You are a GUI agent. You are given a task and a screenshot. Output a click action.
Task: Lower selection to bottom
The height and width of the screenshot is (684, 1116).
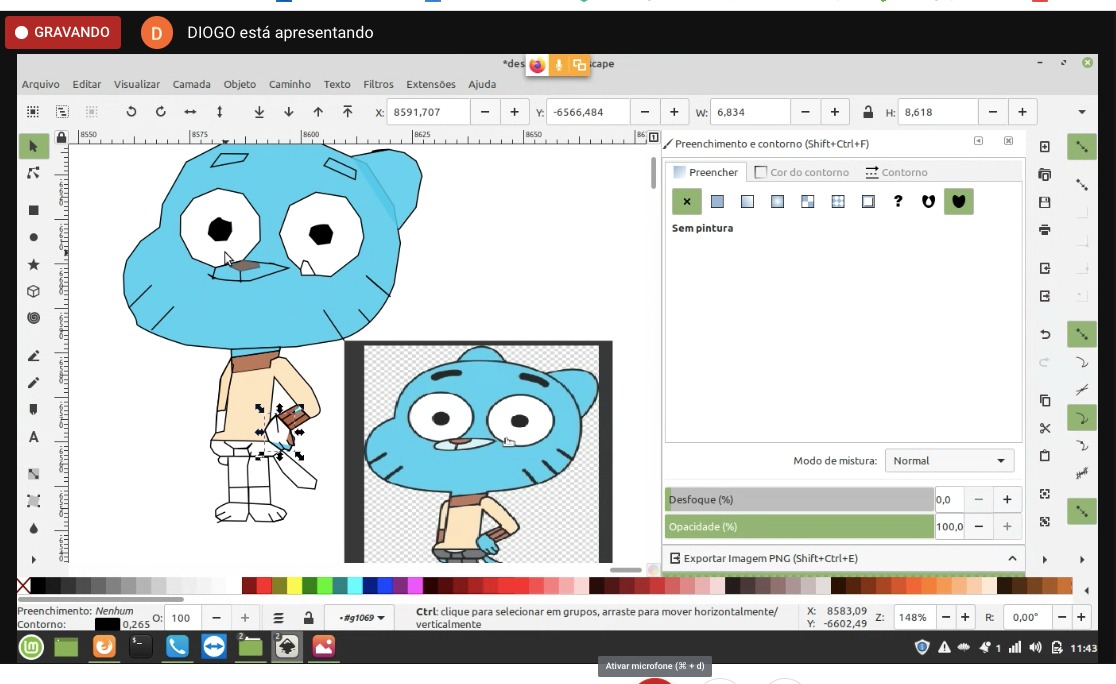(x=259, y=112)
